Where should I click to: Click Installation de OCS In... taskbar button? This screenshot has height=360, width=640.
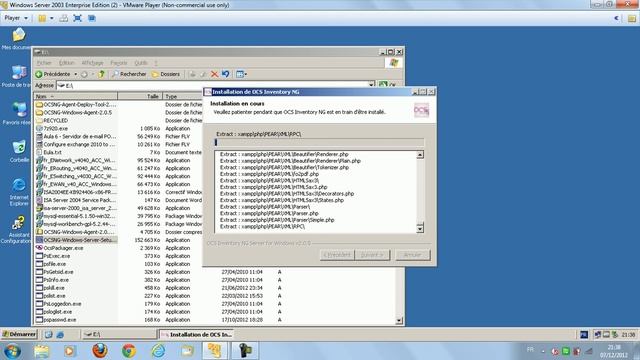(196, 334)
